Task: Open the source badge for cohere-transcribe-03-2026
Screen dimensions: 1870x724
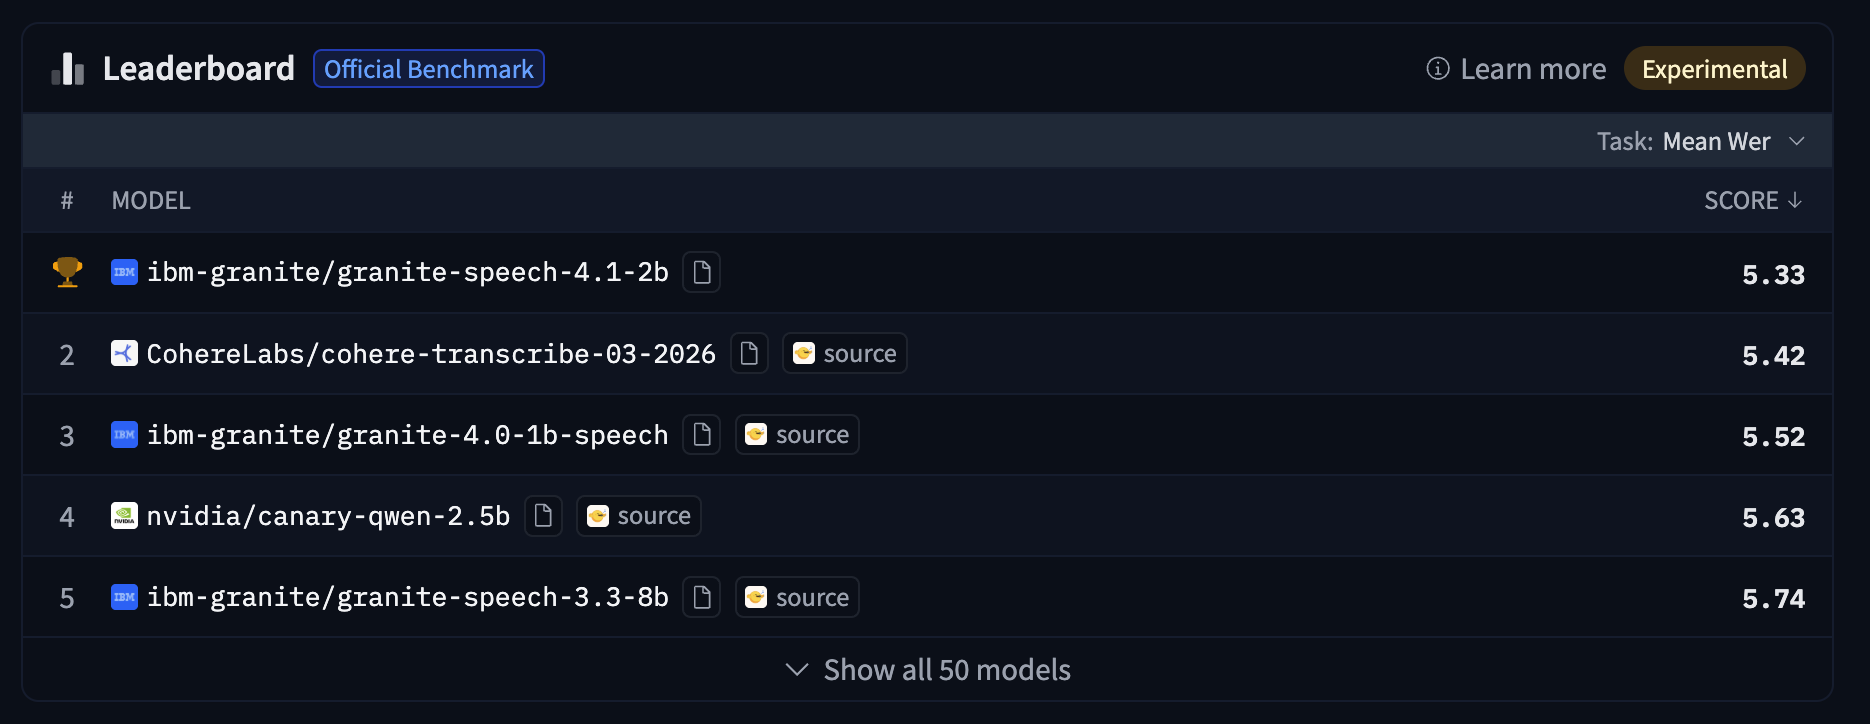Action: 845,353
